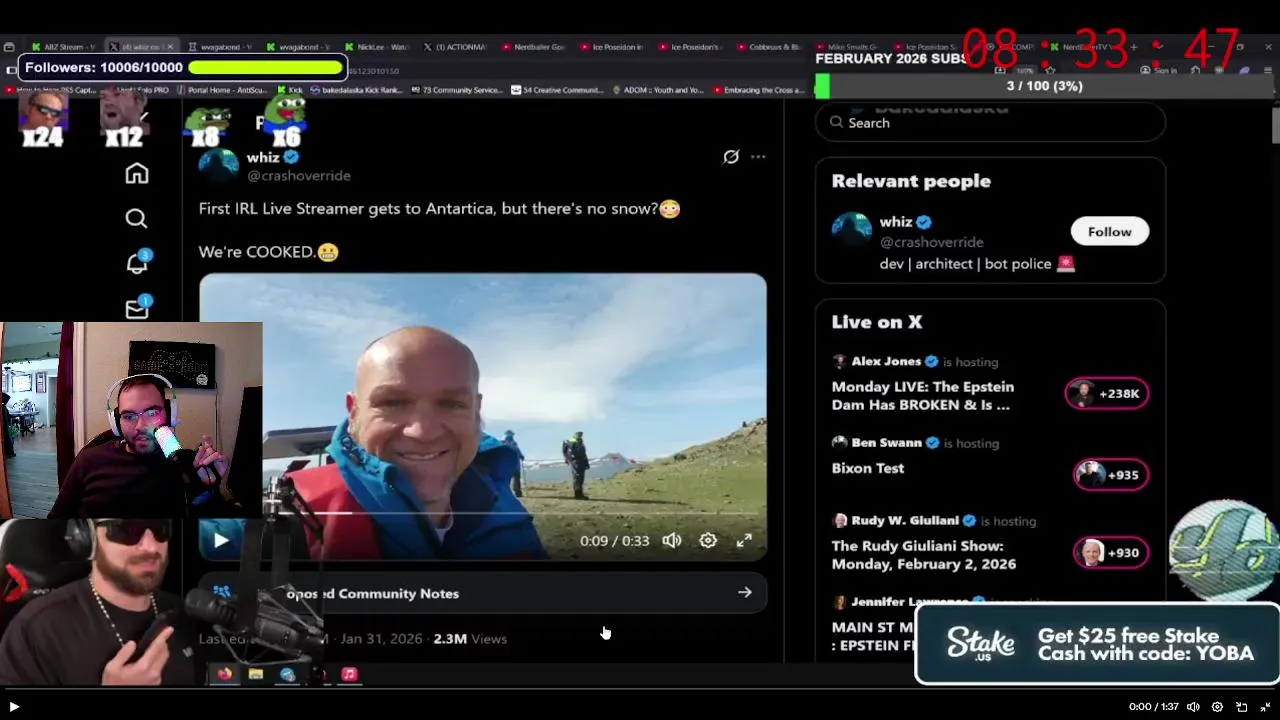Click the arrow on Community Notes row

point(745,592)
